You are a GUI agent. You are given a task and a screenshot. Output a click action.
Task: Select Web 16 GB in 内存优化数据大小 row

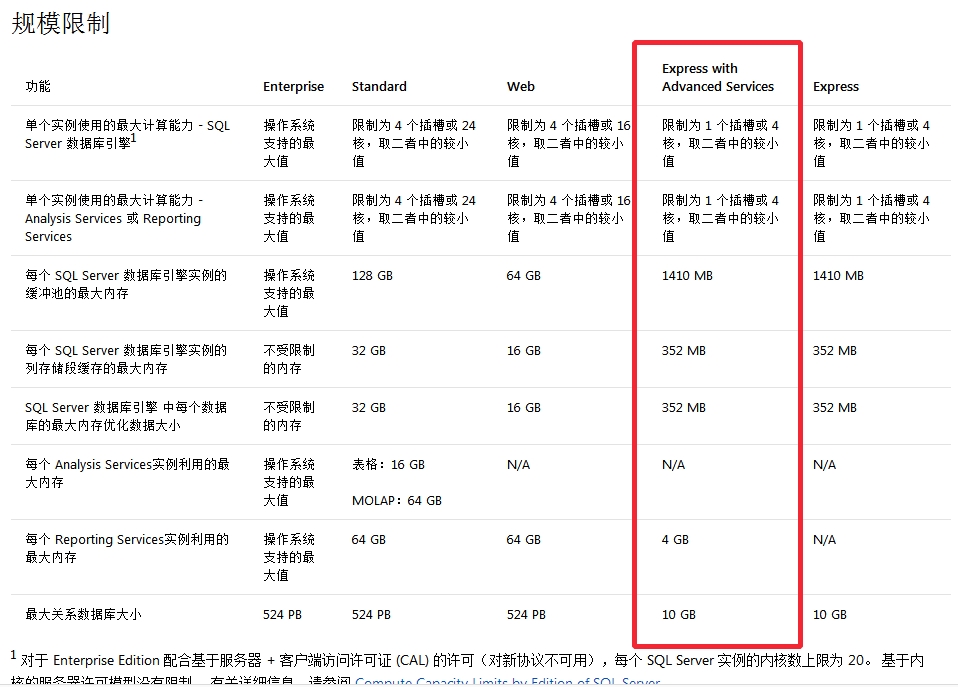tap(524, 408)
